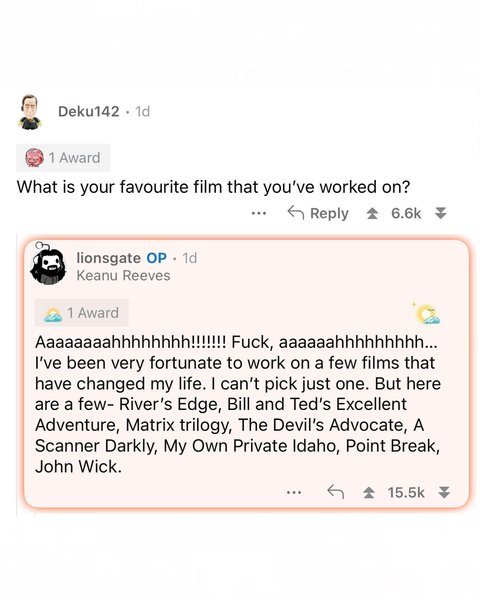The width and height of the screenshot is (480, 600).
Task: Click reply arrow on lionsgate comment
Action: [x=336, y=492]
